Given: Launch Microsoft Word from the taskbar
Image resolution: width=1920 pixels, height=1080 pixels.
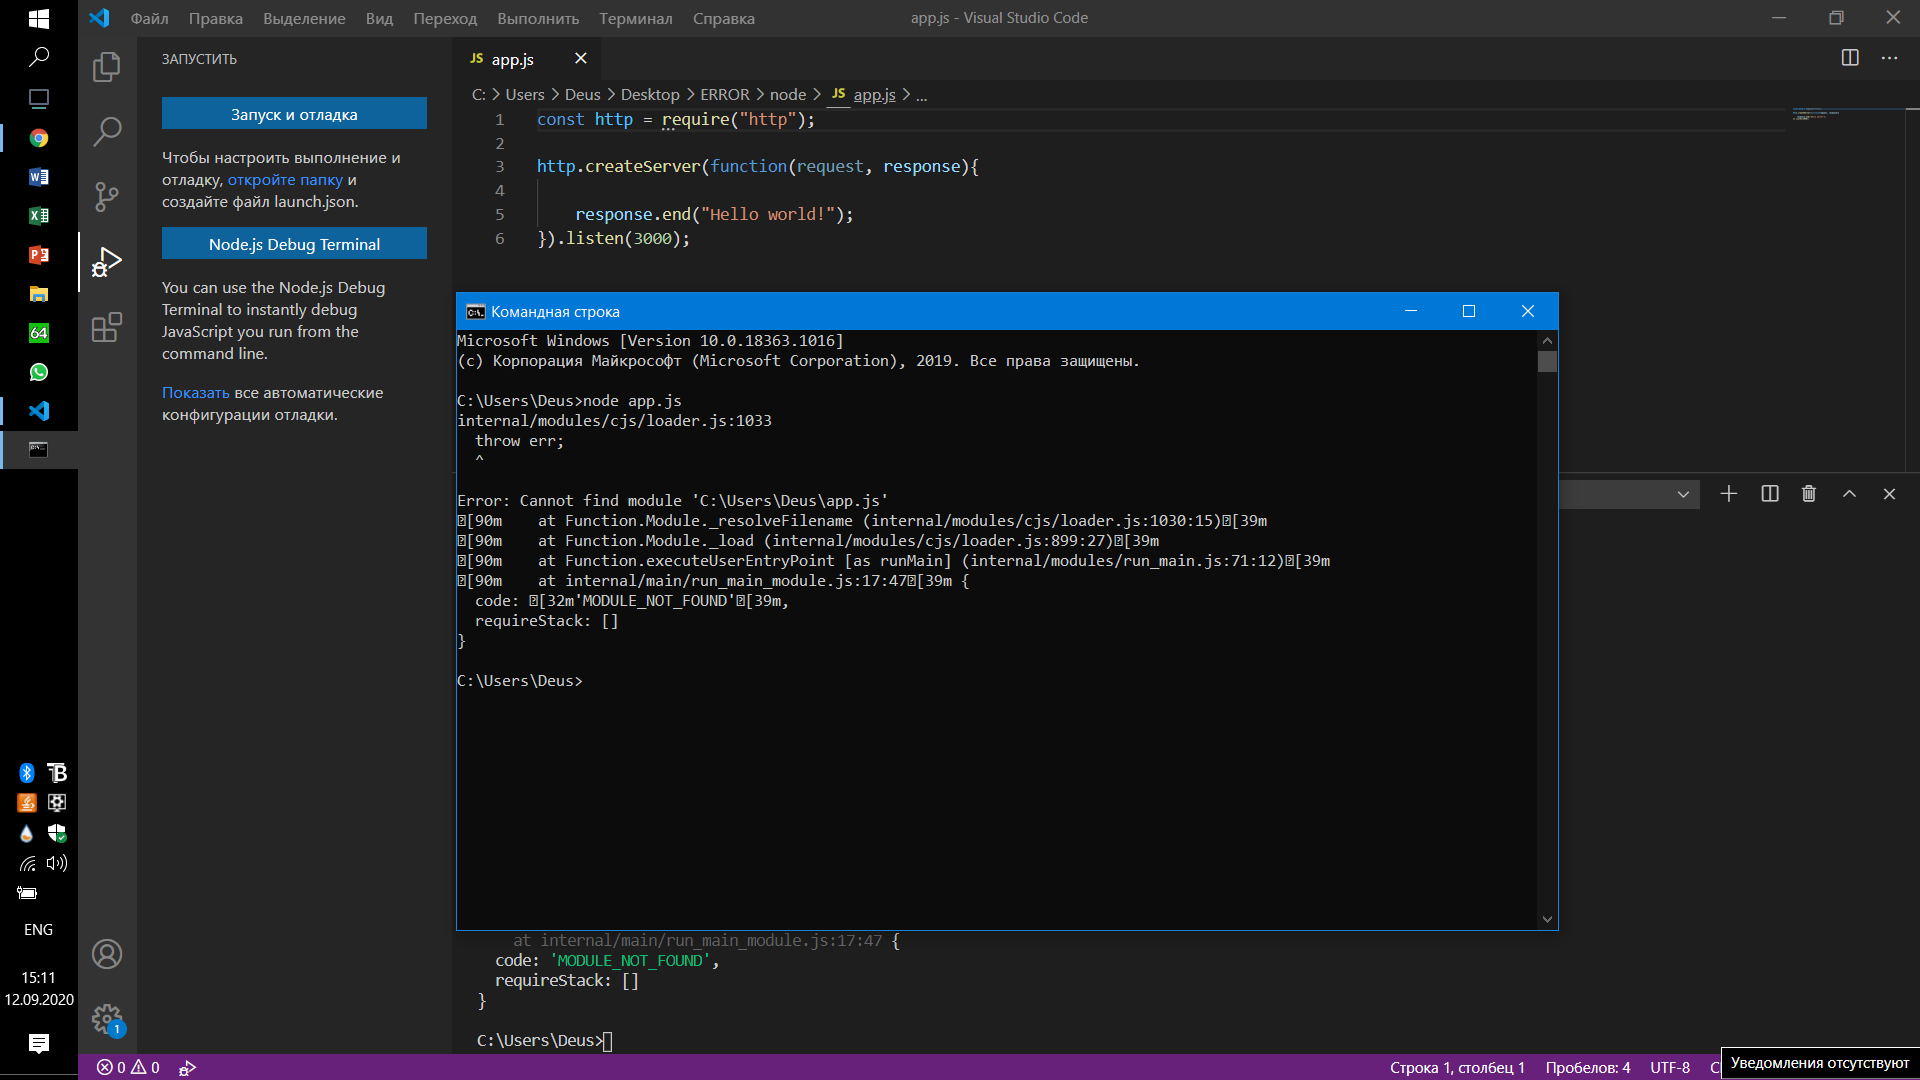Looking at the screenshot, I should click(x=39, y=177).
